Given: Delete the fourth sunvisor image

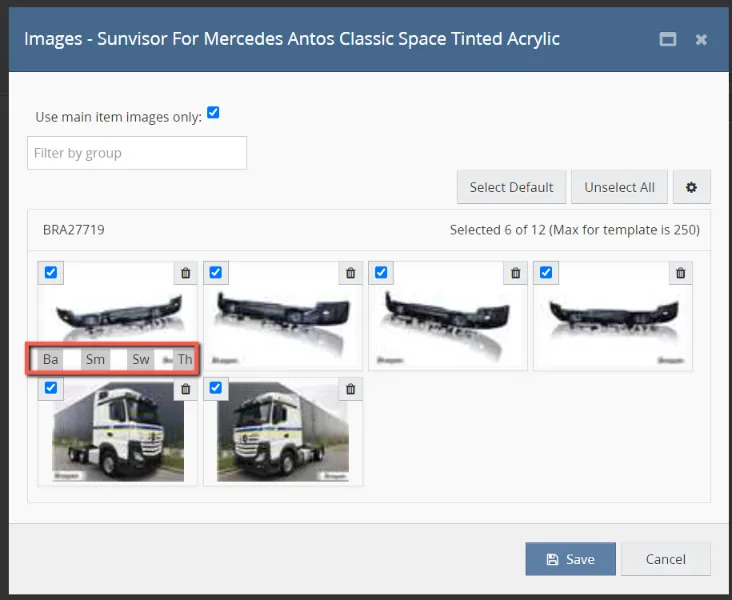Looking at the screenshot, I should coord(681,273).
